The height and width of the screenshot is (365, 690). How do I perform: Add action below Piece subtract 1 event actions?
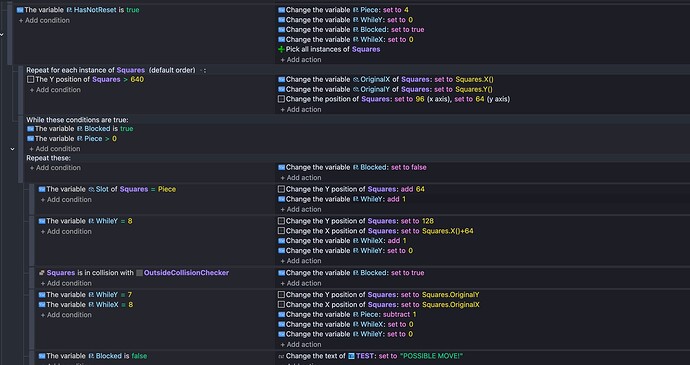(x=301, y=344)
